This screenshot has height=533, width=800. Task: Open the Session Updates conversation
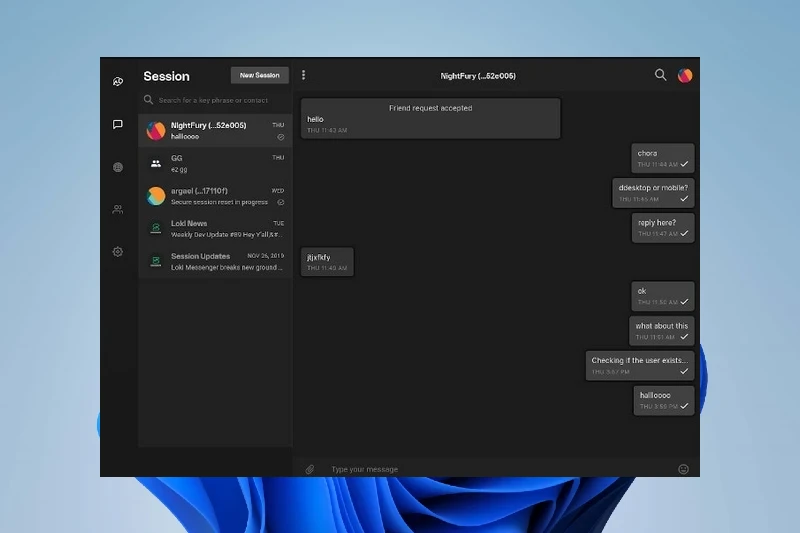pyautogui.click(x=215, y=261)
